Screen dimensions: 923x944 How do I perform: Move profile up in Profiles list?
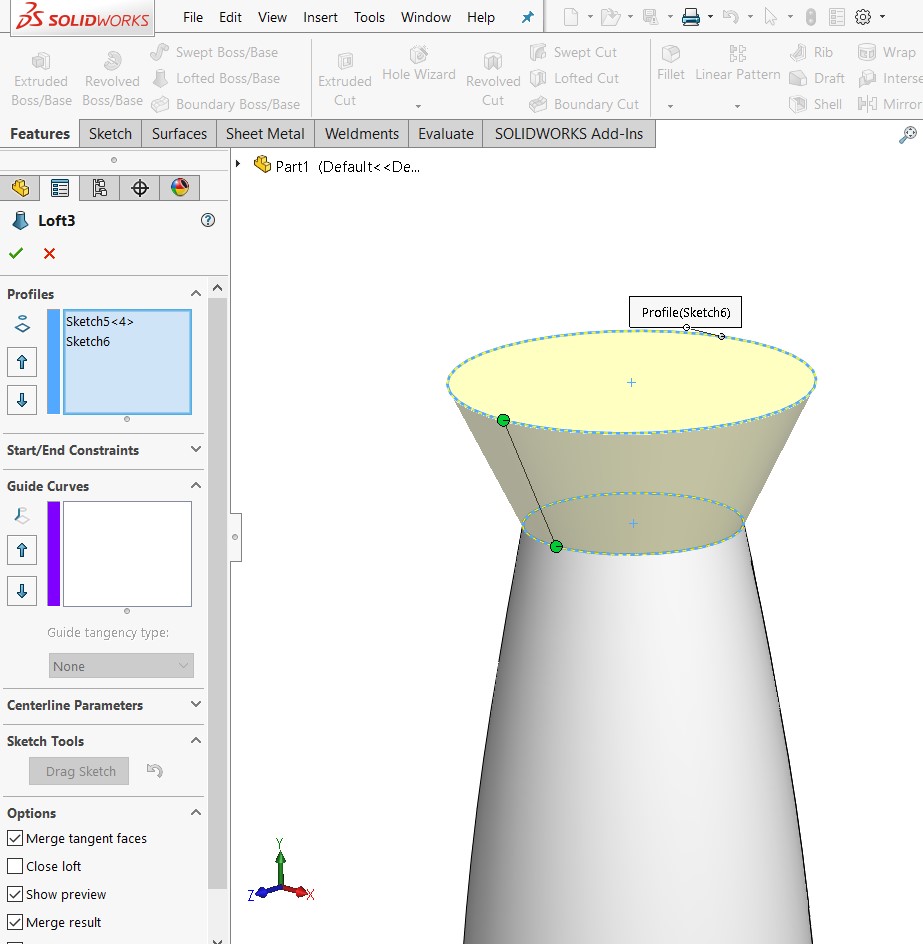[22, 362]
